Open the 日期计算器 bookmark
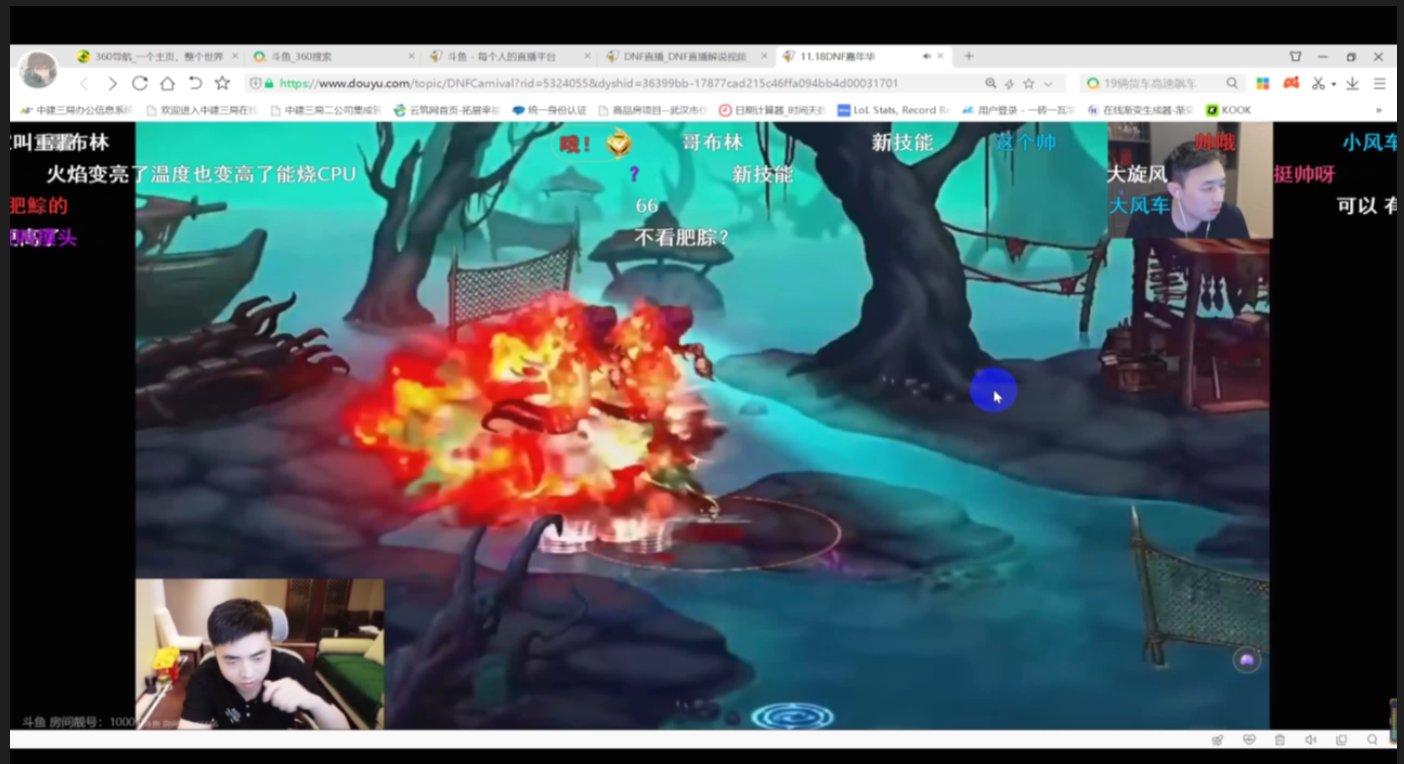 pyautogui.click(x=772, y=110)
